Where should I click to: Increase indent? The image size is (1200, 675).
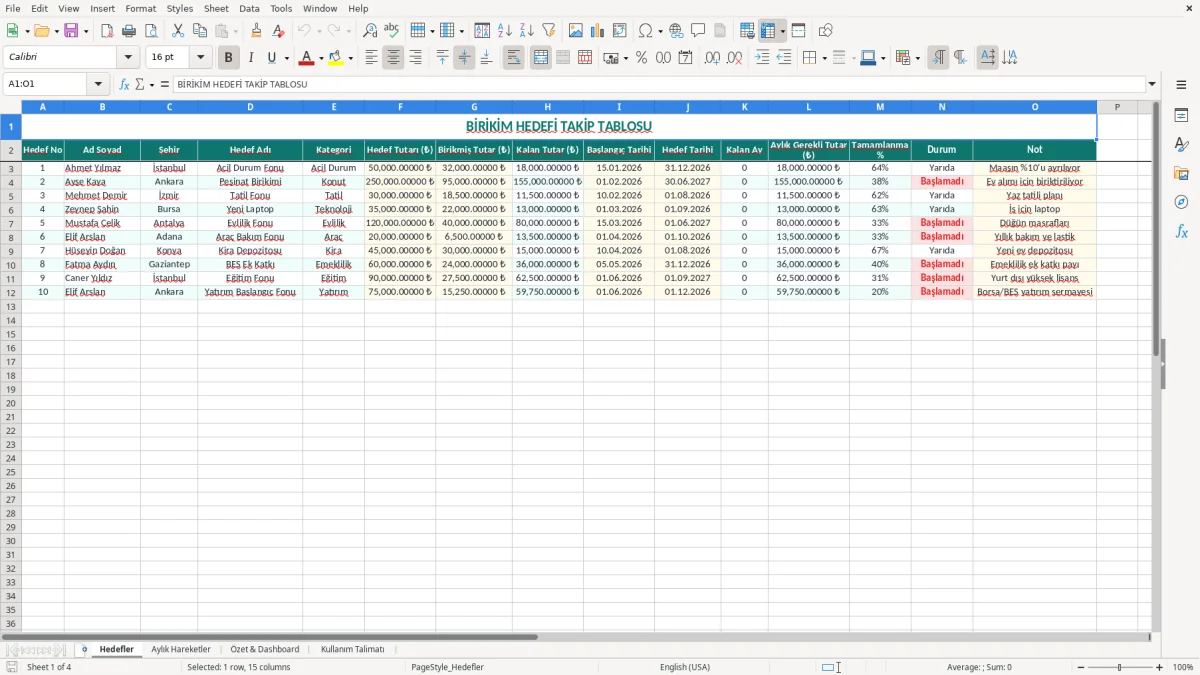(x=762, y=58)
